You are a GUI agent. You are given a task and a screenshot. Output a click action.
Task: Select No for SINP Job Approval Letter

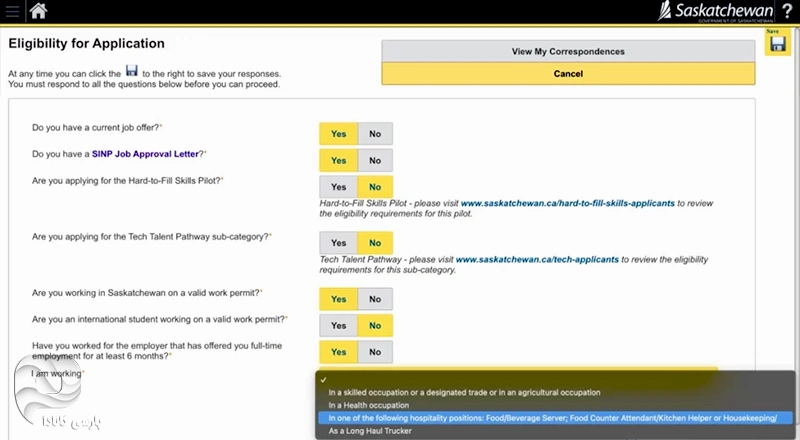click(x=375, y=160)
